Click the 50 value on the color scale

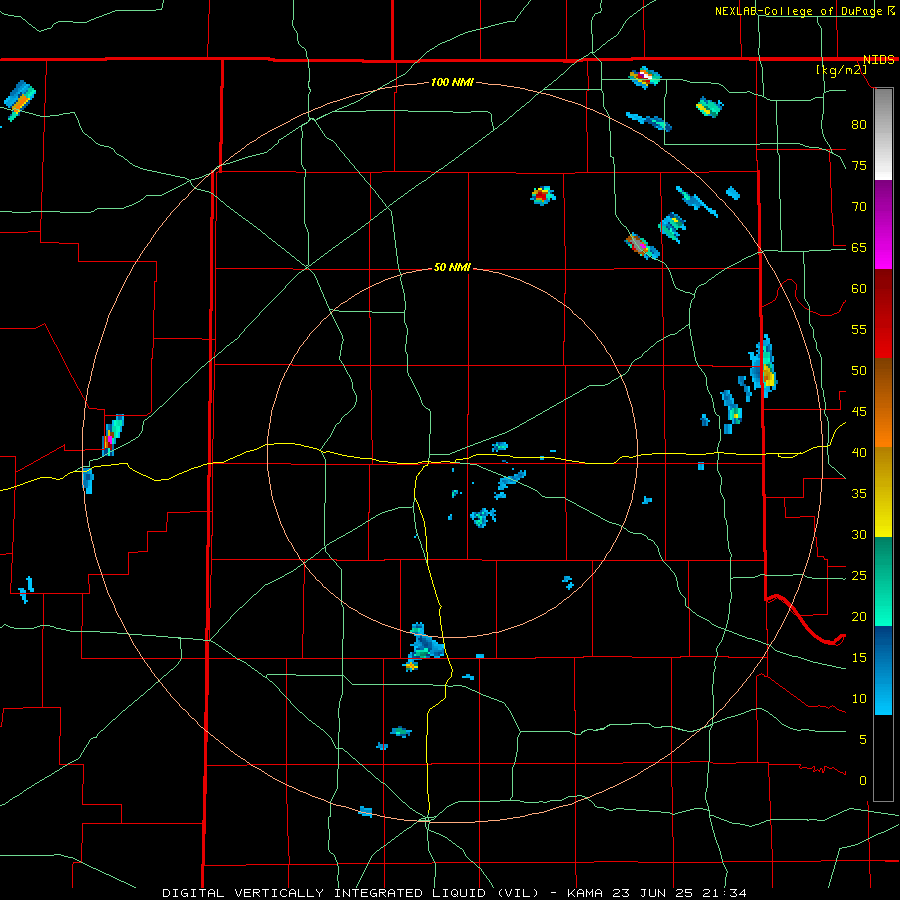click(859, 370)
